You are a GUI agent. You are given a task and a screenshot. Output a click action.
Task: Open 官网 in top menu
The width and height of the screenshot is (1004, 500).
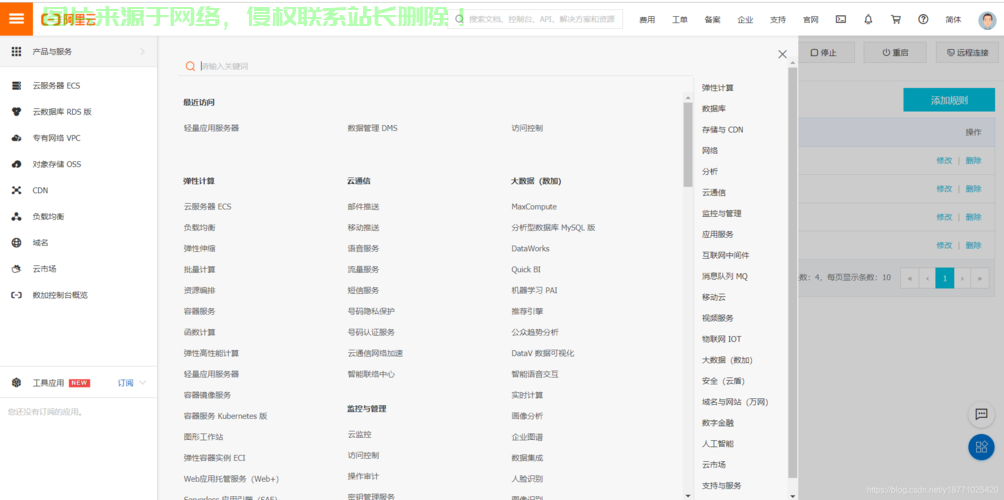coord(811,20)
